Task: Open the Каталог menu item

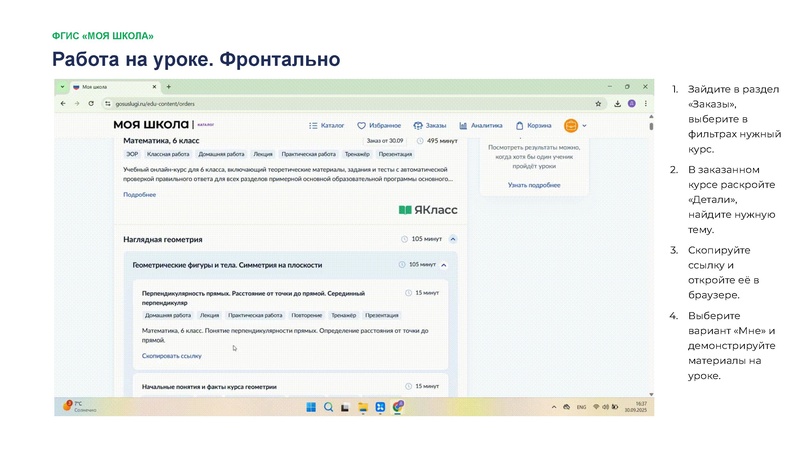Action: 327,126
